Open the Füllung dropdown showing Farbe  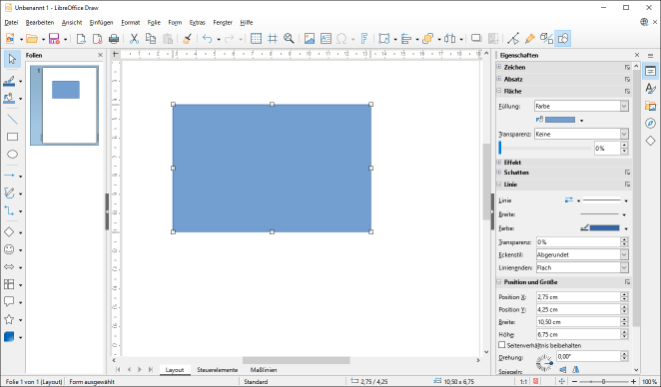(582, 106)
